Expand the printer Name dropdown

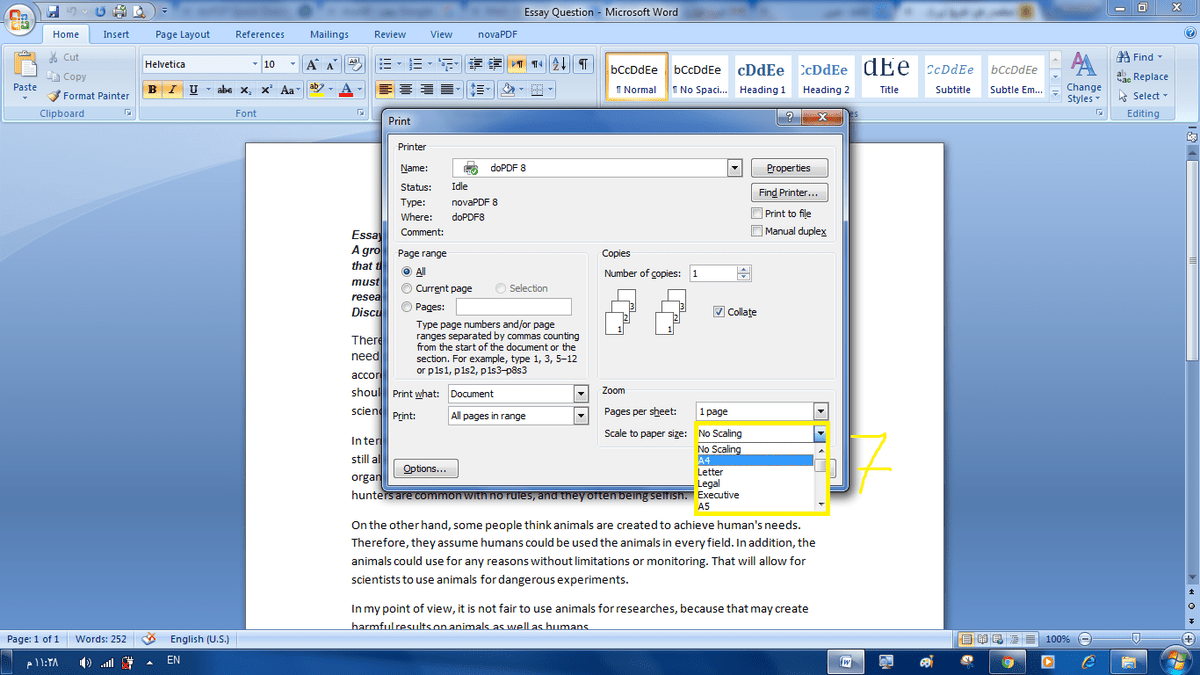tap(735, 168)
